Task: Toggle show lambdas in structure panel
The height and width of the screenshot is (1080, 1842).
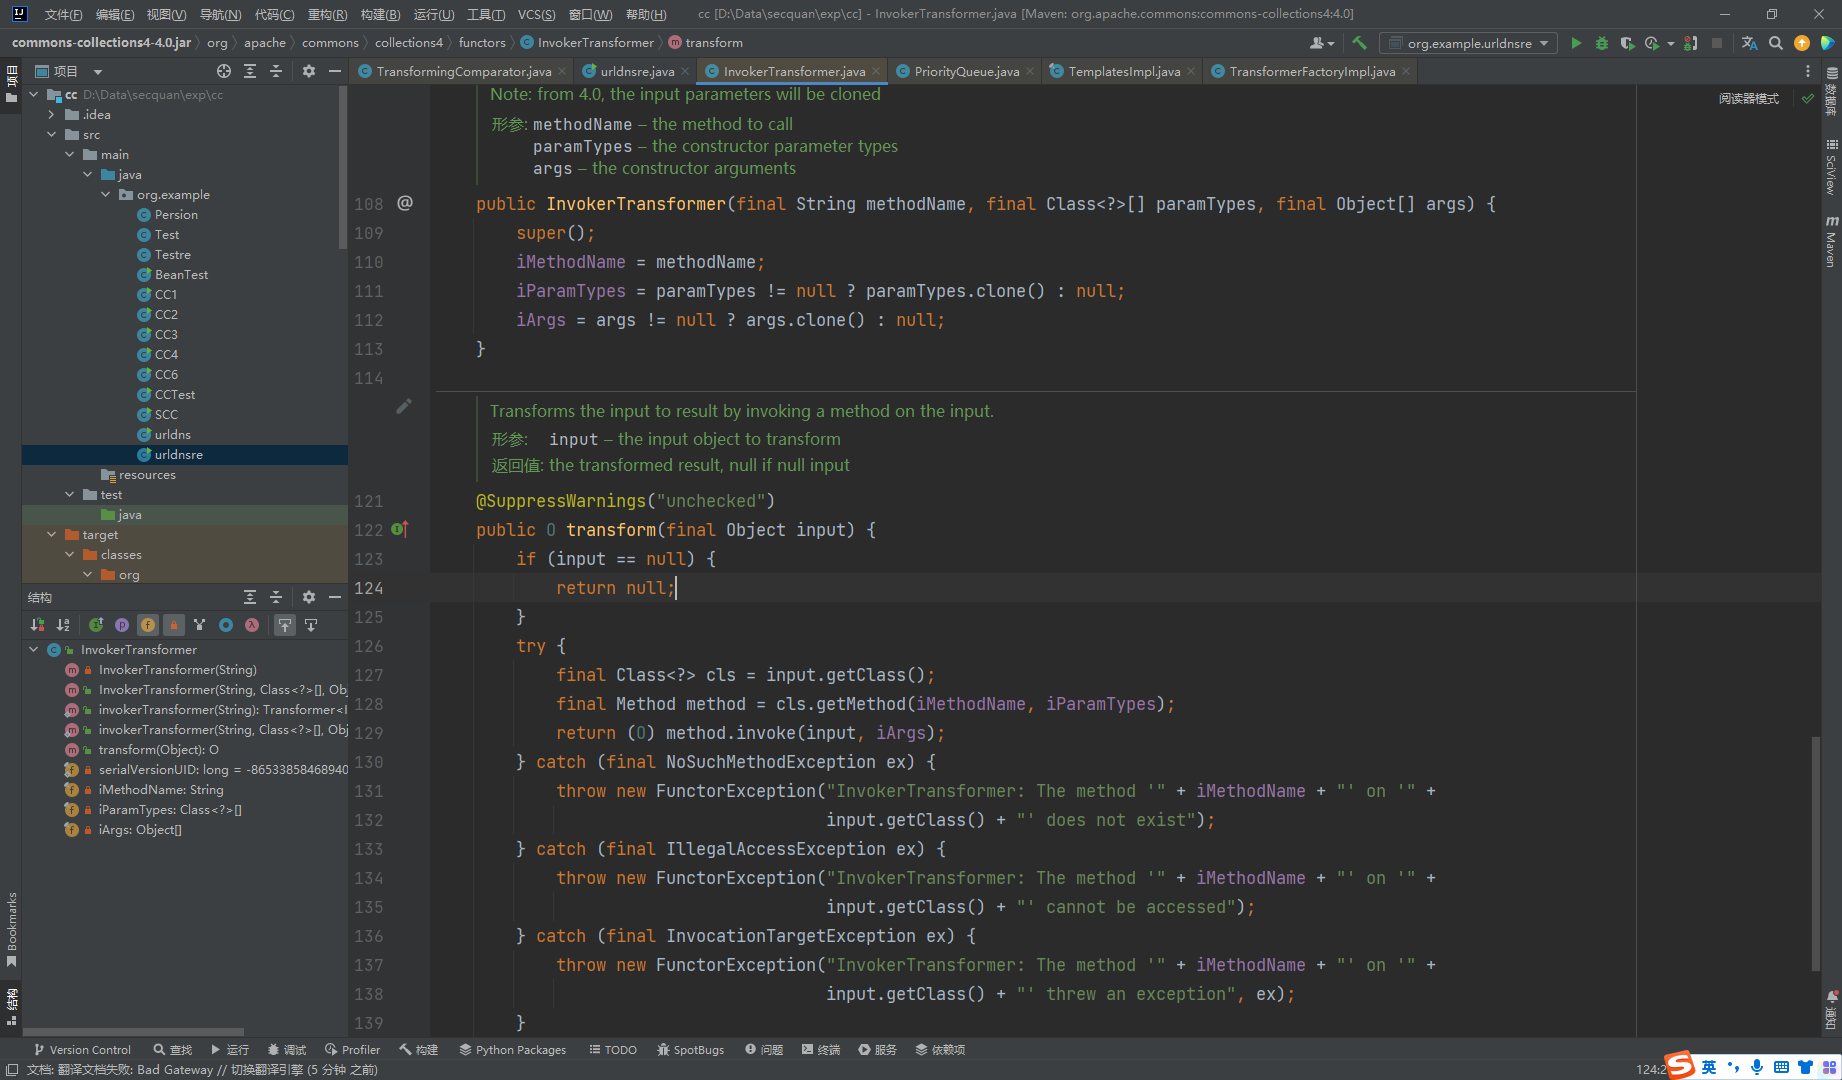Action: 252,625
